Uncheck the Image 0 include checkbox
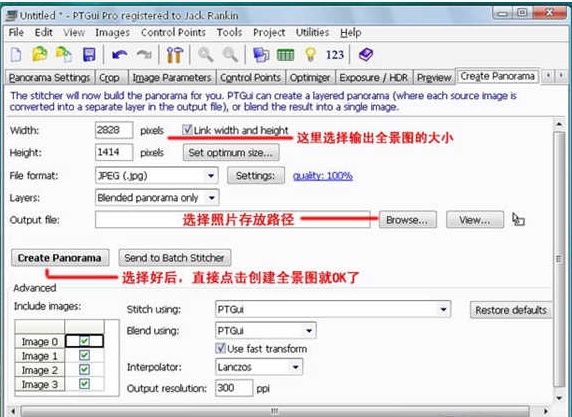 pos(84,341)
